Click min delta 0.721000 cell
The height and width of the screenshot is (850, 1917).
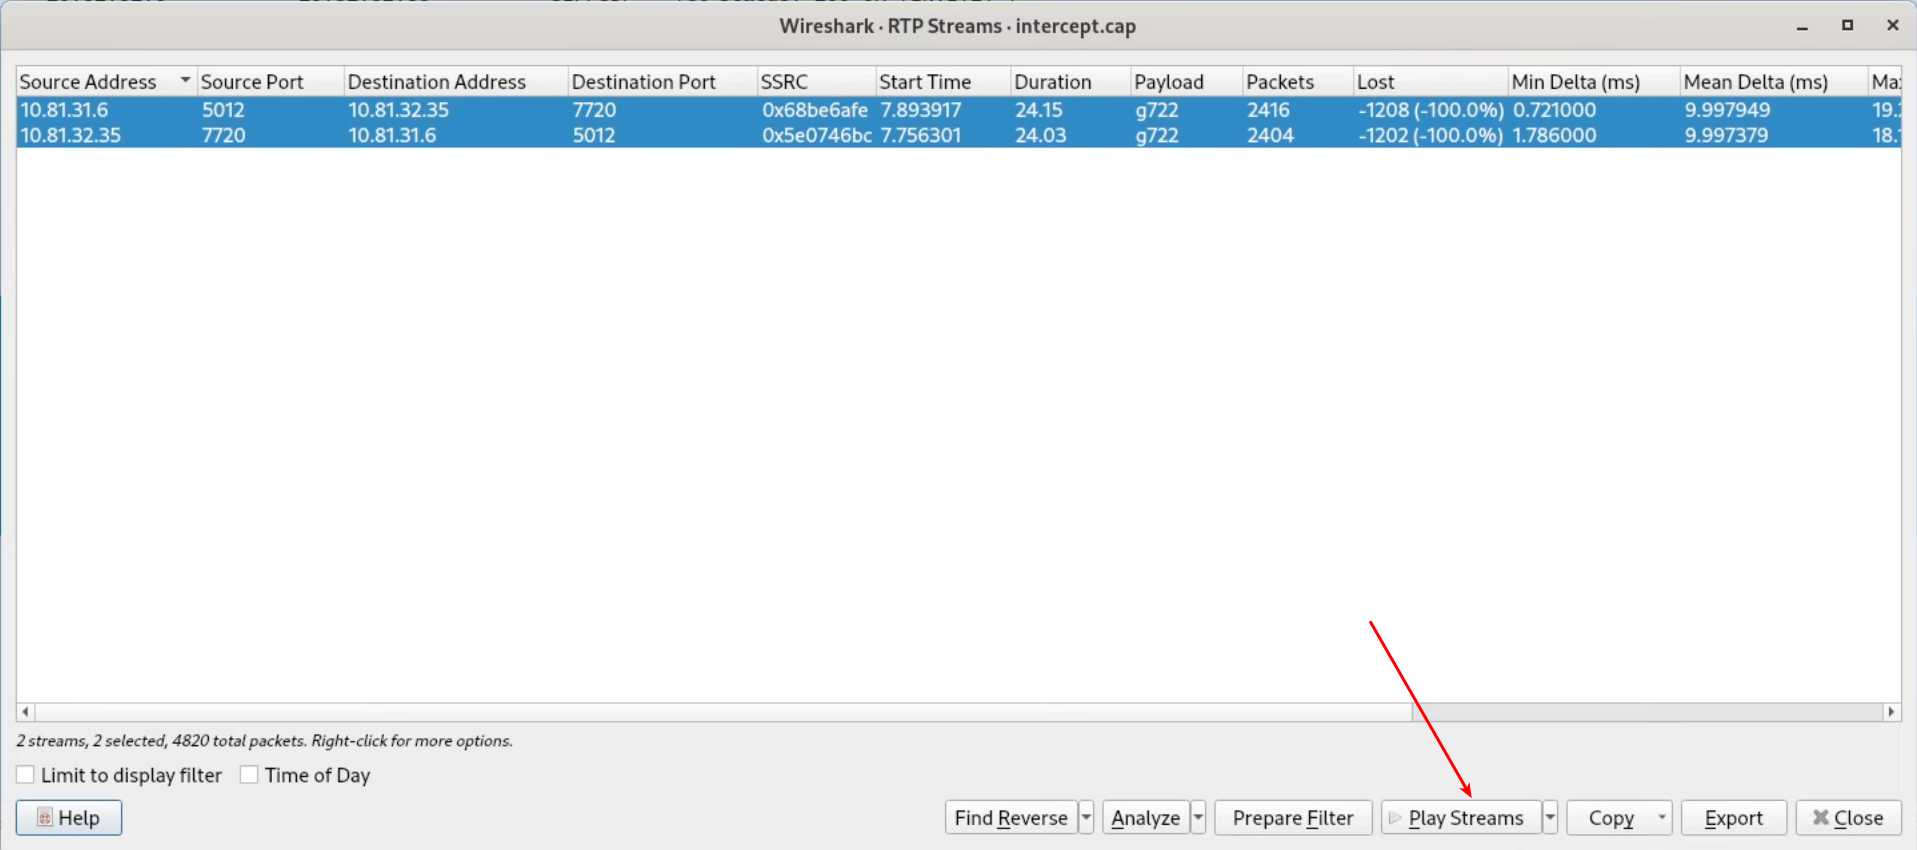click(x=1555, y=110)
